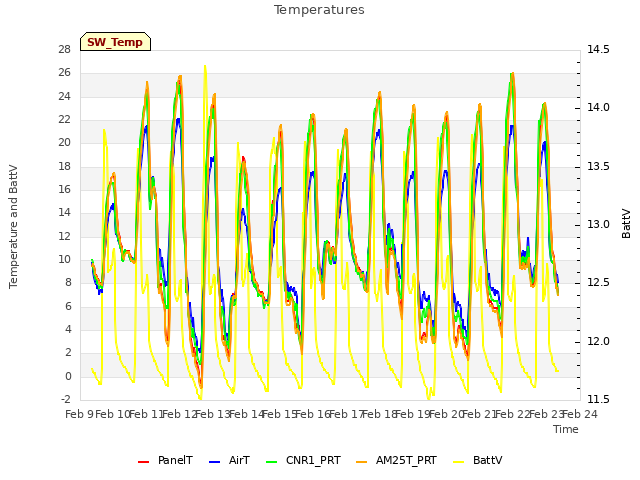
Task: Click the SW_Temp label tag
Action: (x=115, y=42)
